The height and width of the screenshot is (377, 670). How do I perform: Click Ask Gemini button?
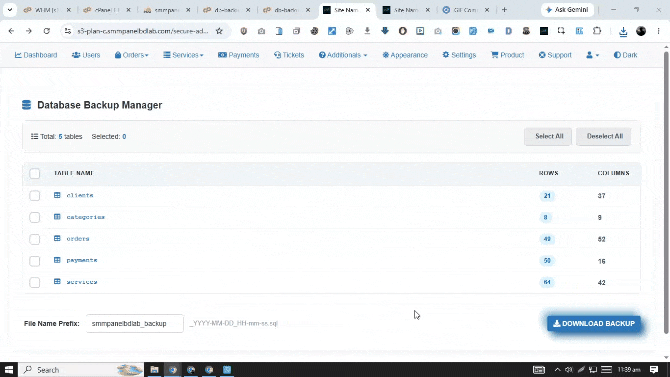point(567,10)
